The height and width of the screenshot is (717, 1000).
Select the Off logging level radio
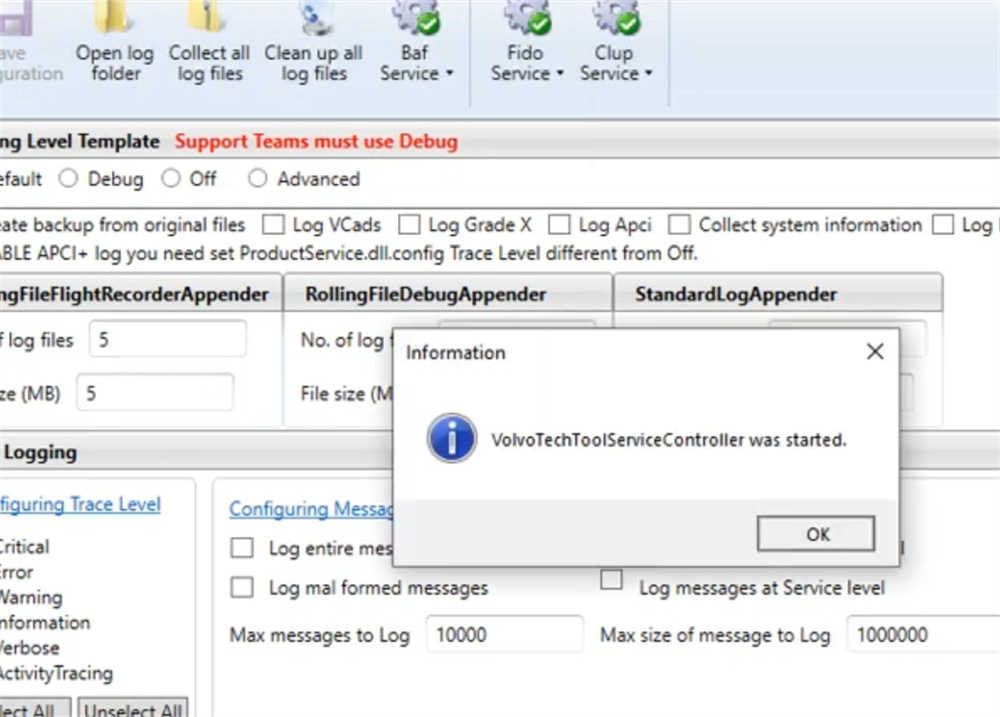[171, 179]
